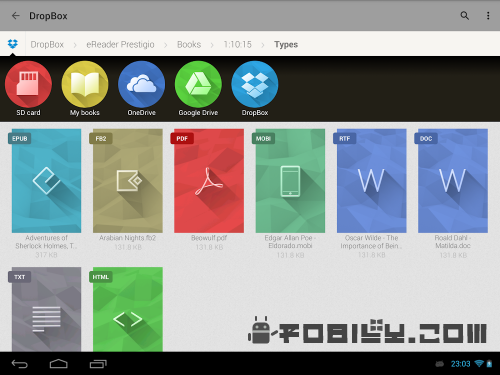500x375 pixels.
Task: Click the Dropbox logo in breadcrumb bar
Action: click(13, 44)
